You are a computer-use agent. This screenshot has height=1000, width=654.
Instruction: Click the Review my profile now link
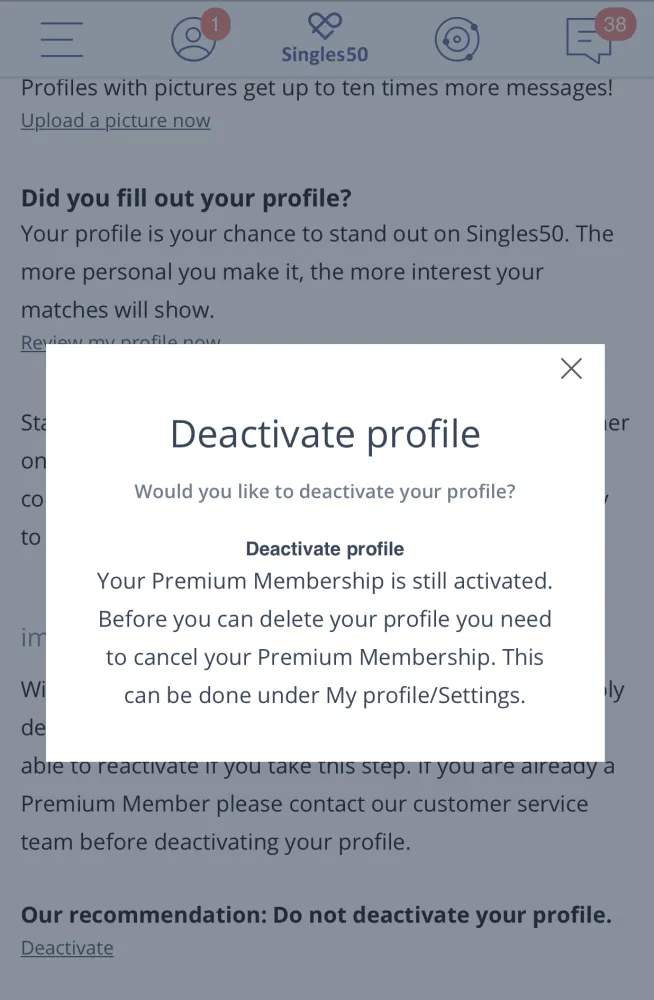(x=120, y=343)
